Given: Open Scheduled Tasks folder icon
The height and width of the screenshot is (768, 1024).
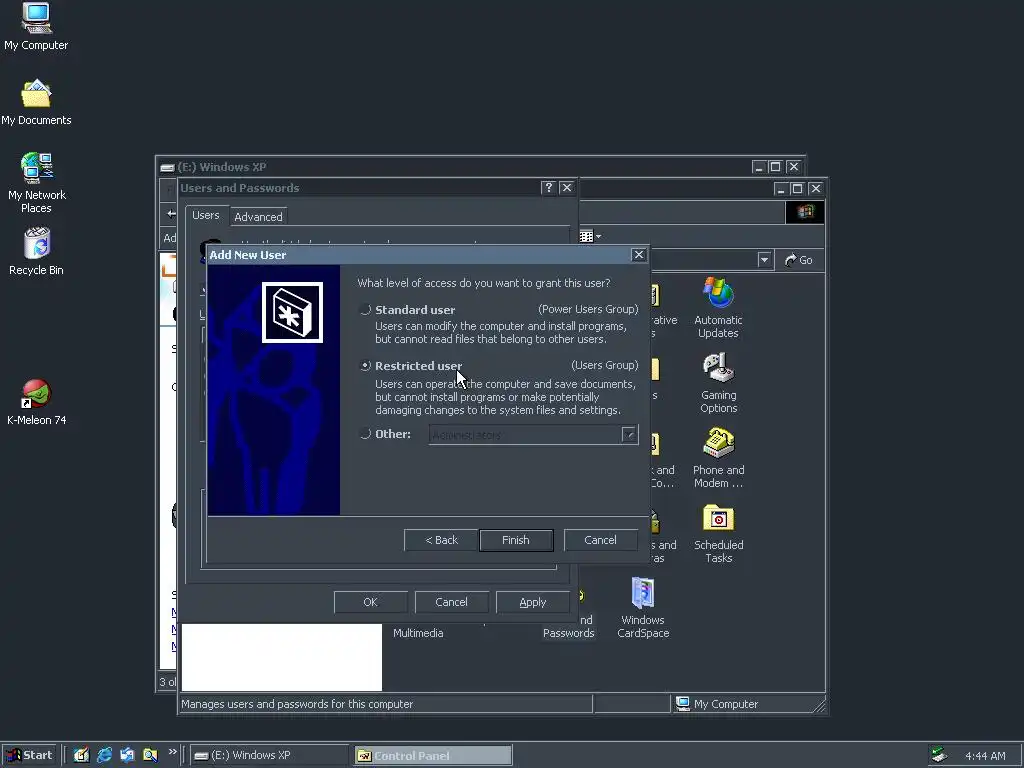Looking at the screenshot, I should click(x=718, y=534).
